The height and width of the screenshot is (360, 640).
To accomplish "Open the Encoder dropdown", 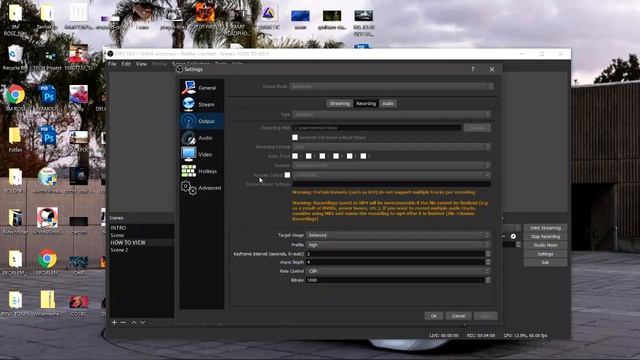I will pos(391,165).
